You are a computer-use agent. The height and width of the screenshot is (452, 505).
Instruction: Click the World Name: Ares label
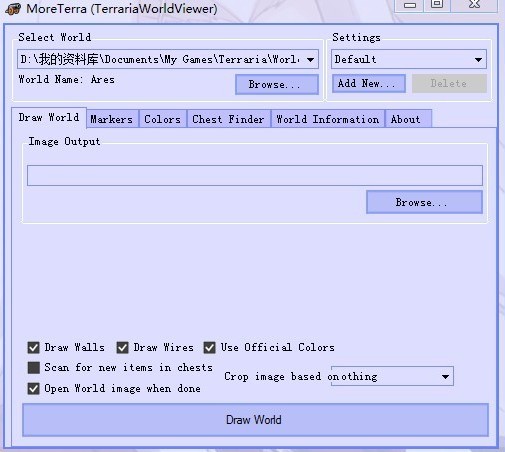point(67,79)
